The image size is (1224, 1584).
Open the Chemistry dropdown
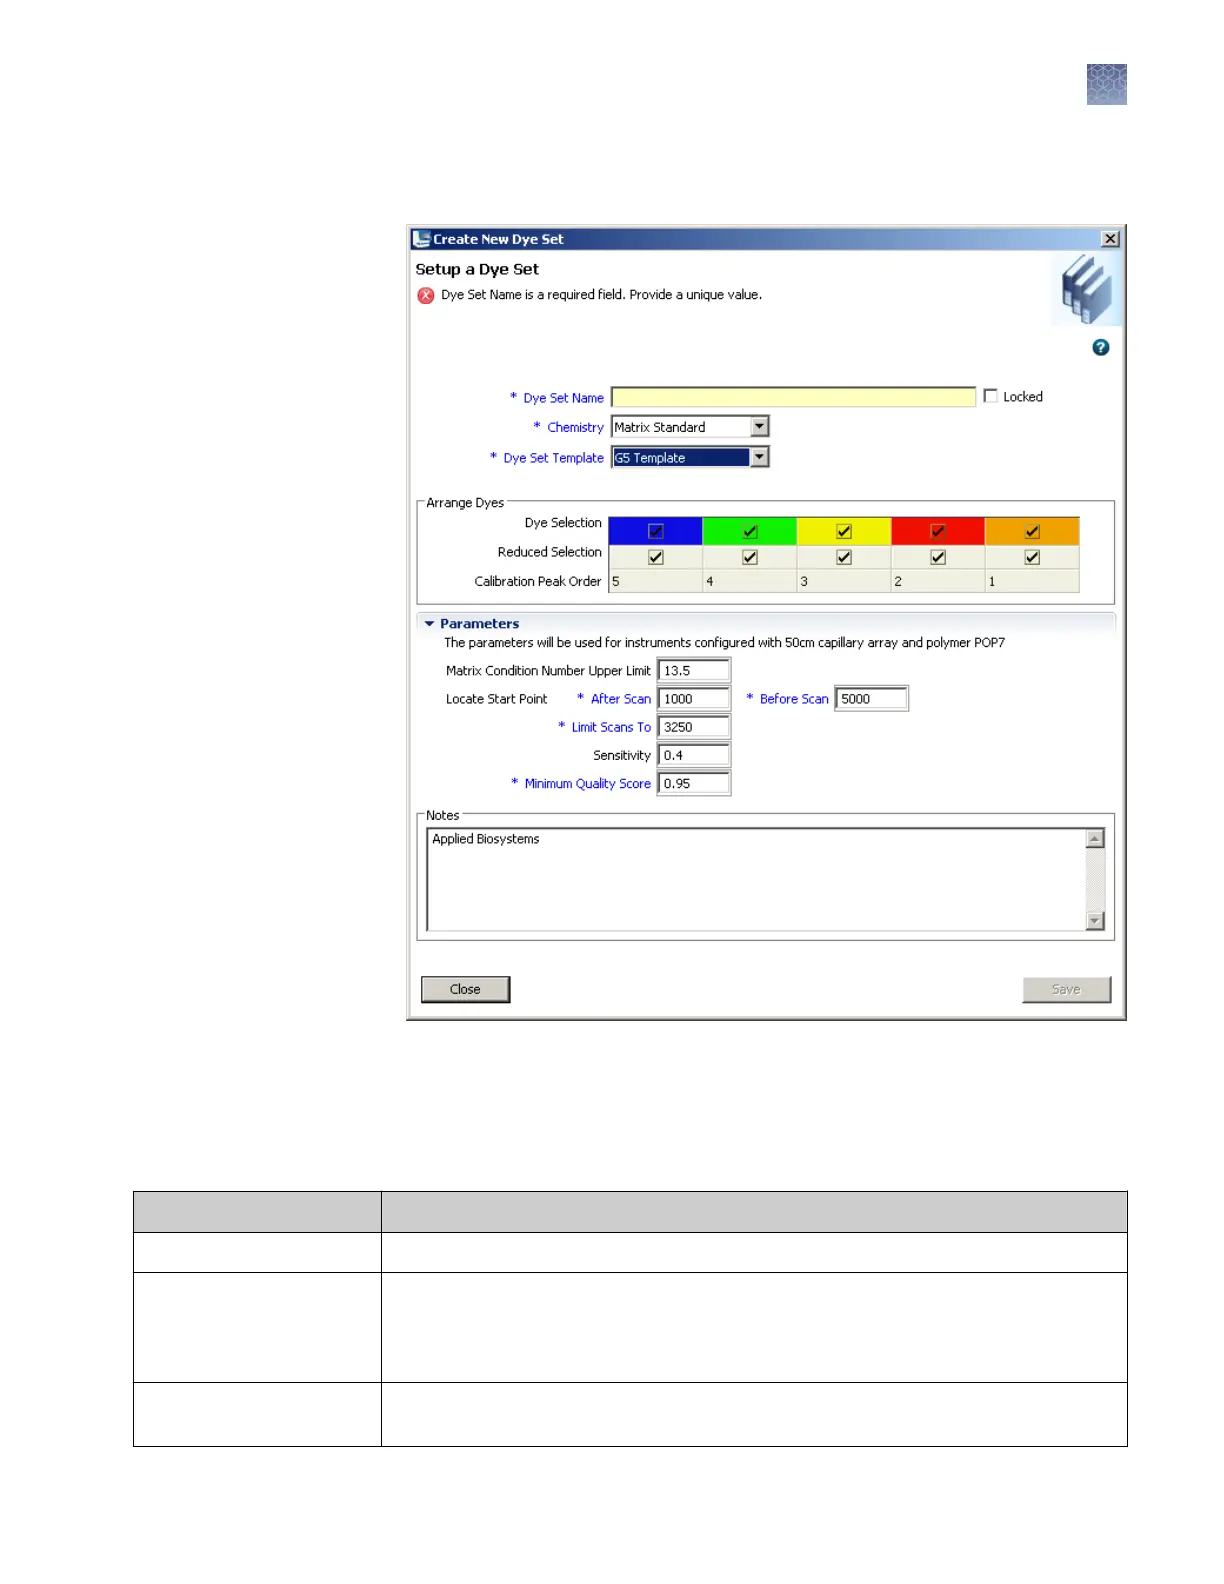click(x=760, y=427)
